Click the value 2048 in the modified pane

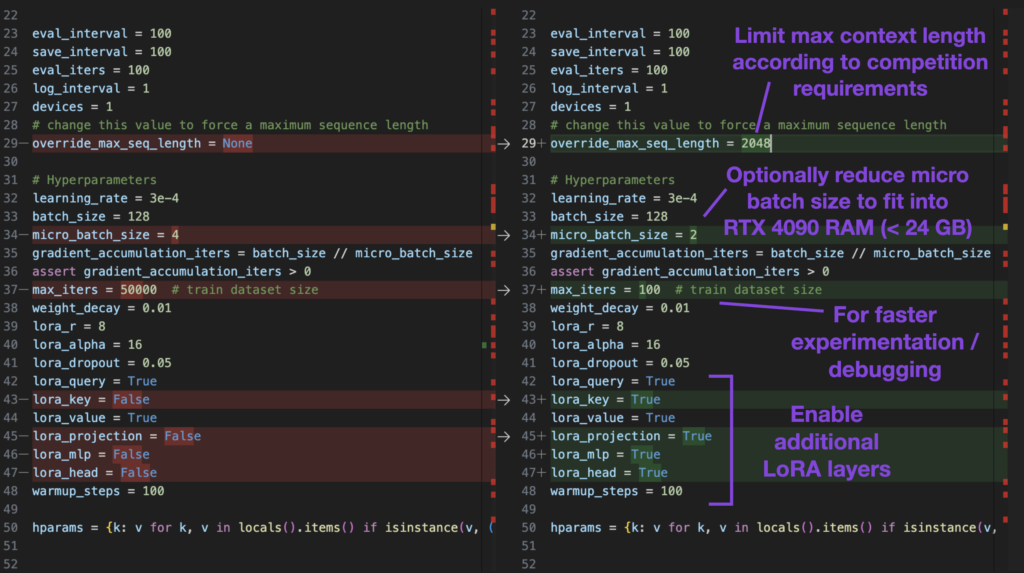pyautogui.click(x=756, y=144)
